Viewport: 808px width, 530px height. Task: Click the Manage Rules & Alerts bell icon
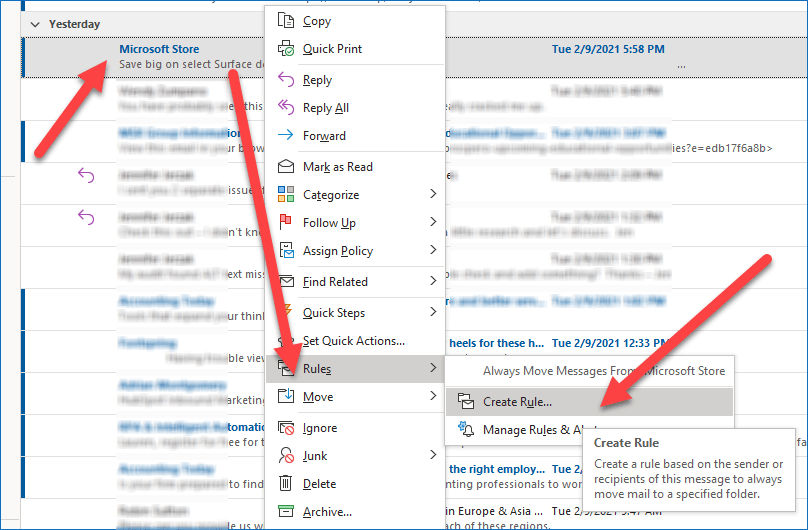(x=466, y=429)
